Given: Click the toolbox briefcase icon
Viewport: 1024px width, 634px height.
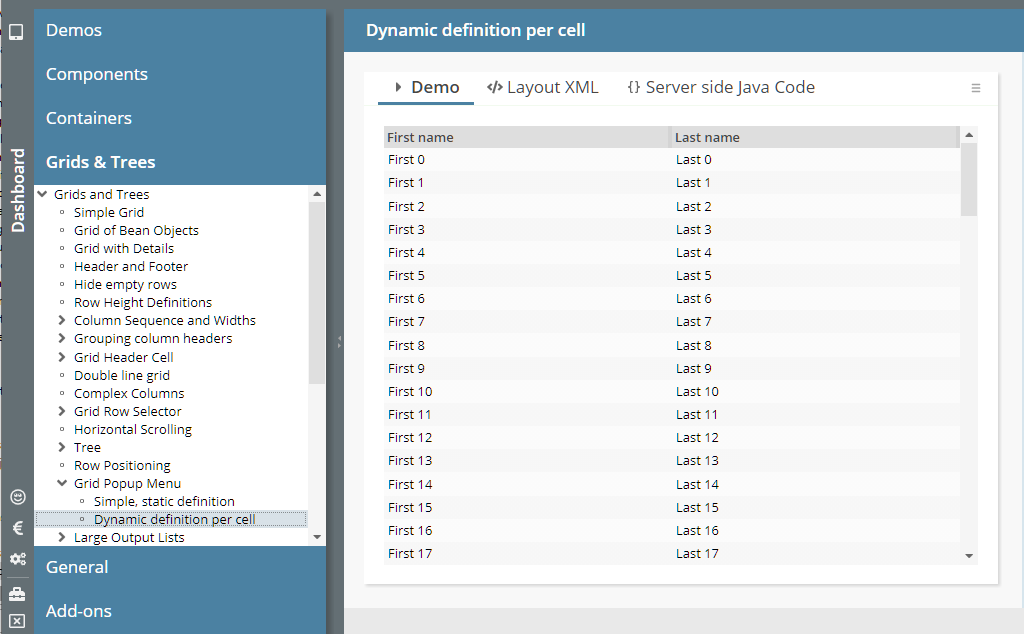Looking at the screenshot, I should [17, 594].
